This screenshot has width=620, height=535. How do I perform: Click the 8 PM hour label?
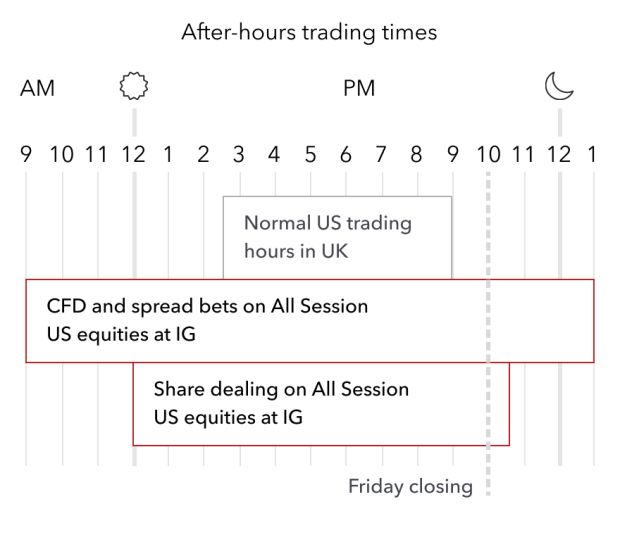[416, 154]
